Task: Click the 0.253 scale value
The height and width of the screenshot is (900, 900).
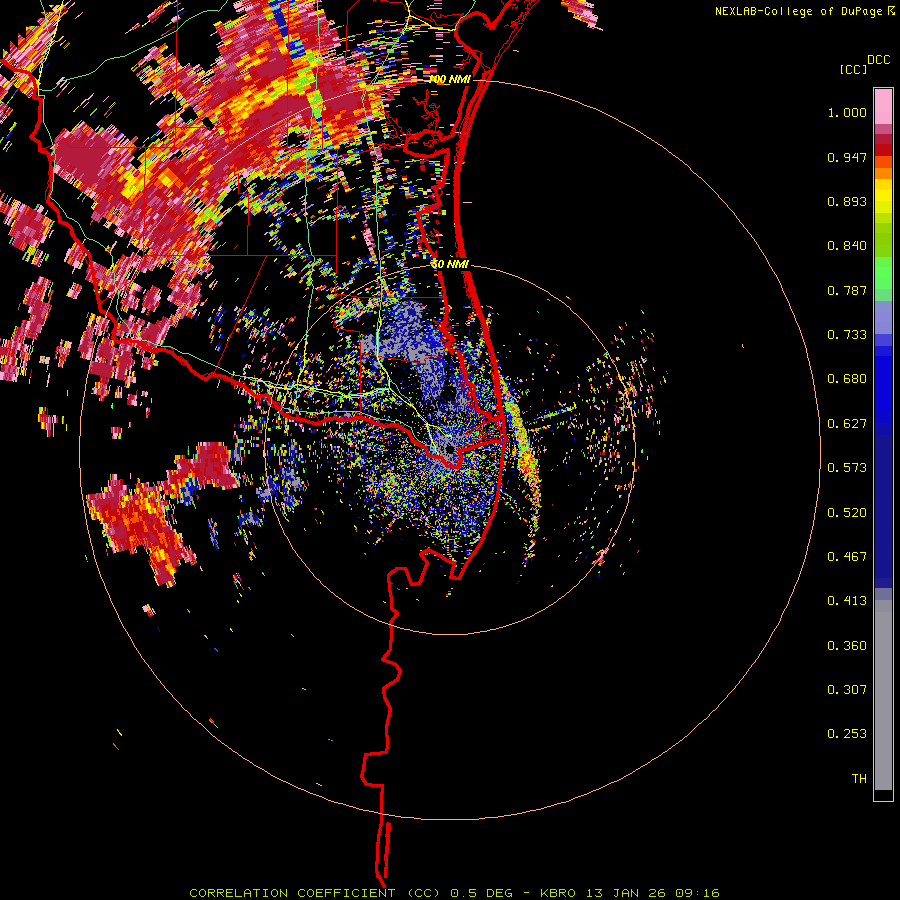Action: click(847, 734)
